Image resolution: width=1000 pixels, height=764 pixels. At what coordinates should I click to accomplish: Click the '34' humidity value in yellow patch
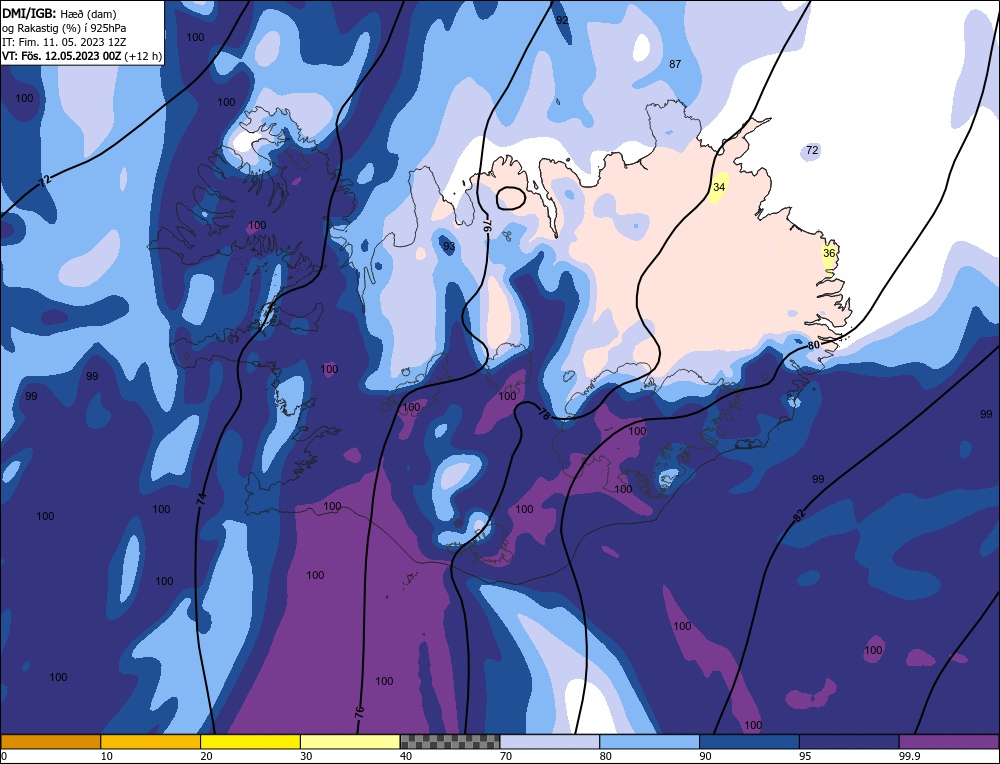719,187
